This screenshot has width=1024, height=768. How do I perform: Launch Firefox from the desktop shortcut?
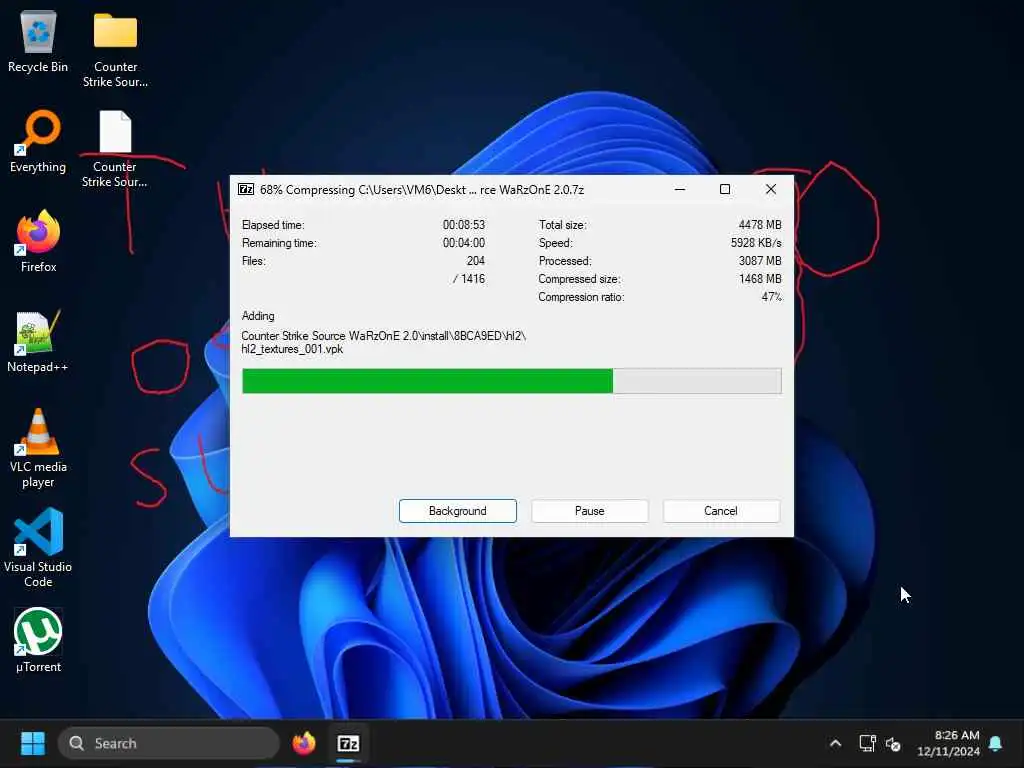38,241
